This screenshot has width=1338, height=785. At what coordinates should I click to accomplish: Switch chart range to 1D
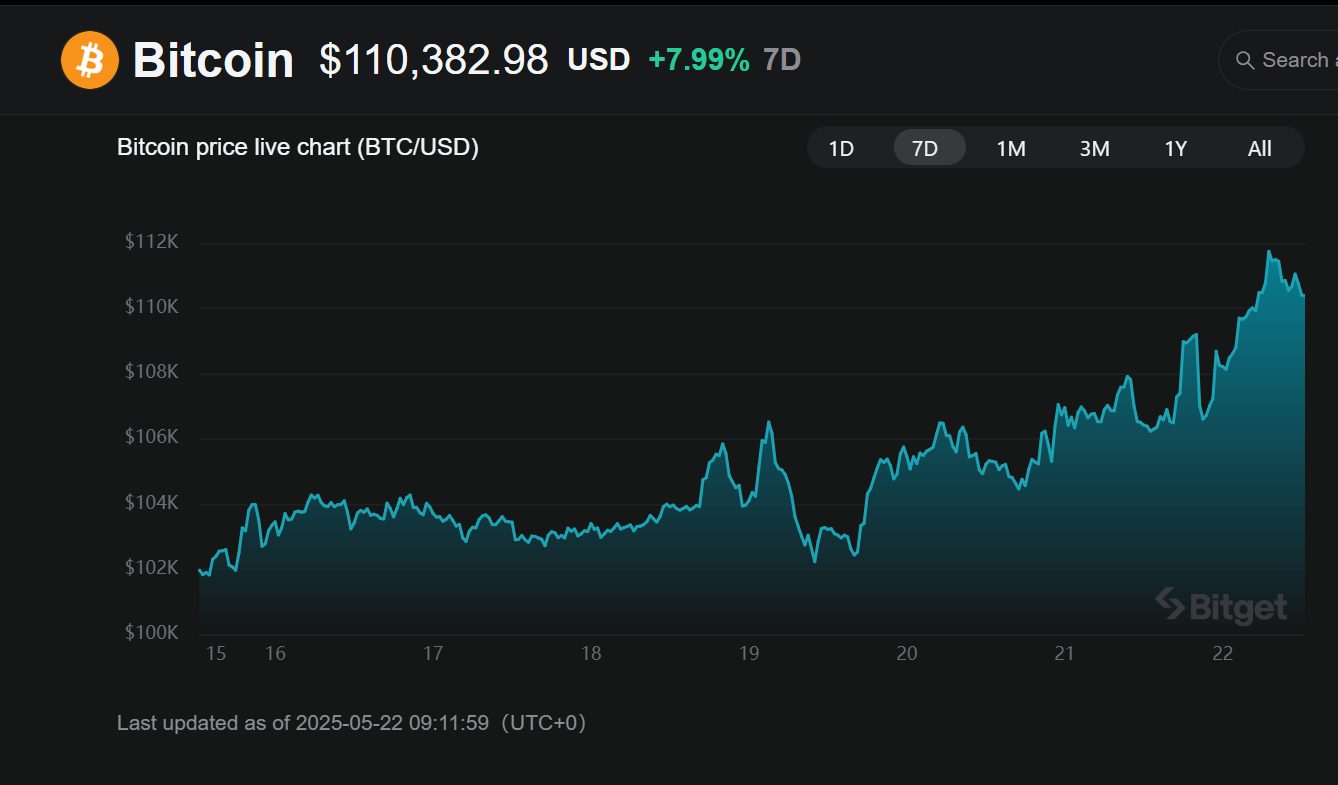[x=841, y=148]
